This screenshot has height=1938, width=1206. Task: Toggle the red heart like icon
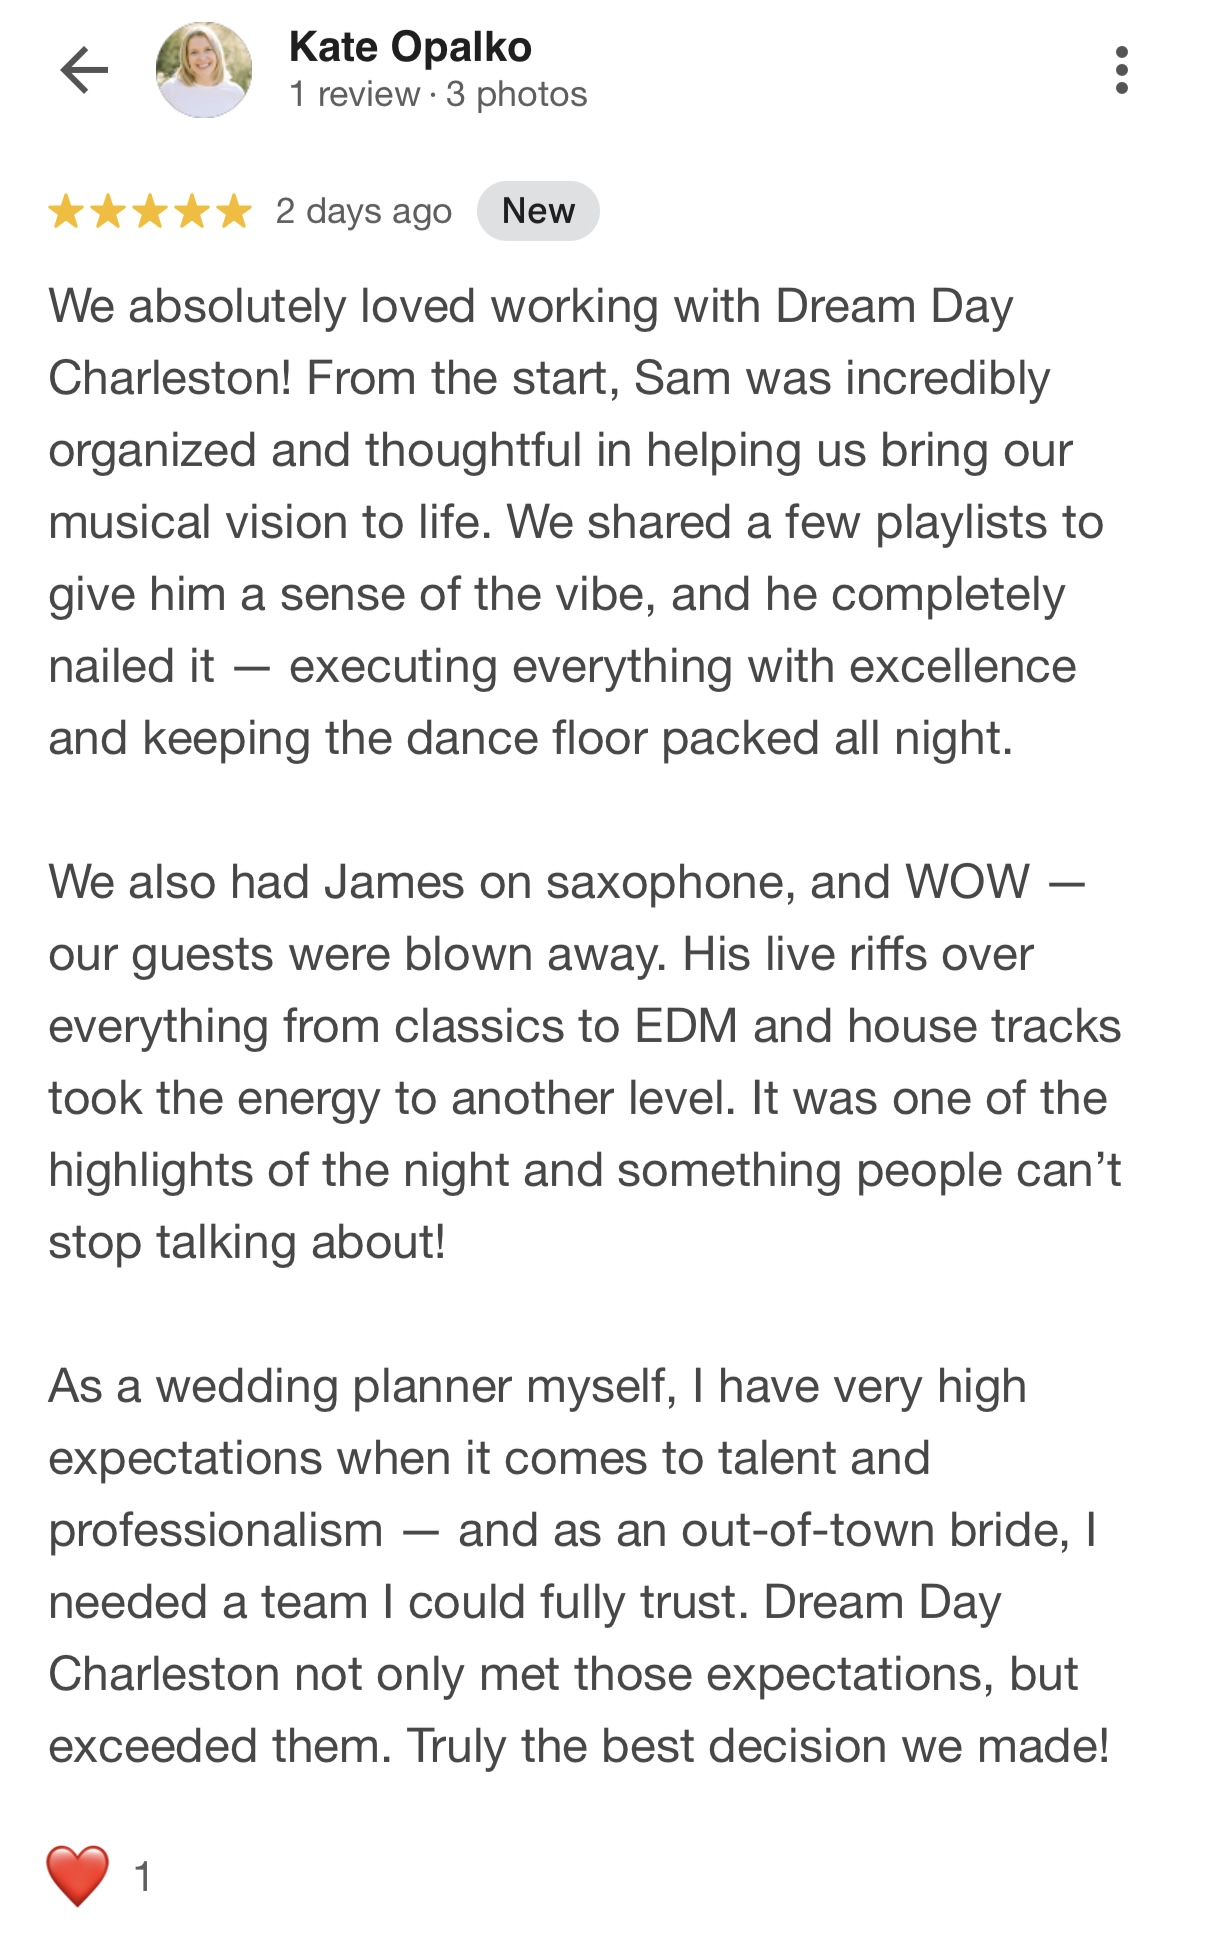[77, 1875]
